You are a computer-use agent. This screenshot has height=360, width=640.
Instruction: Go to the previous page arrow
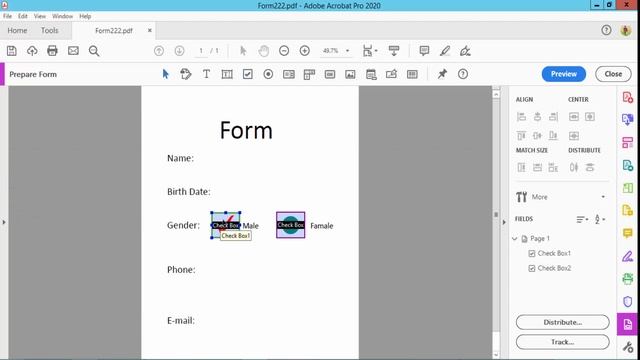click(159, 51)
